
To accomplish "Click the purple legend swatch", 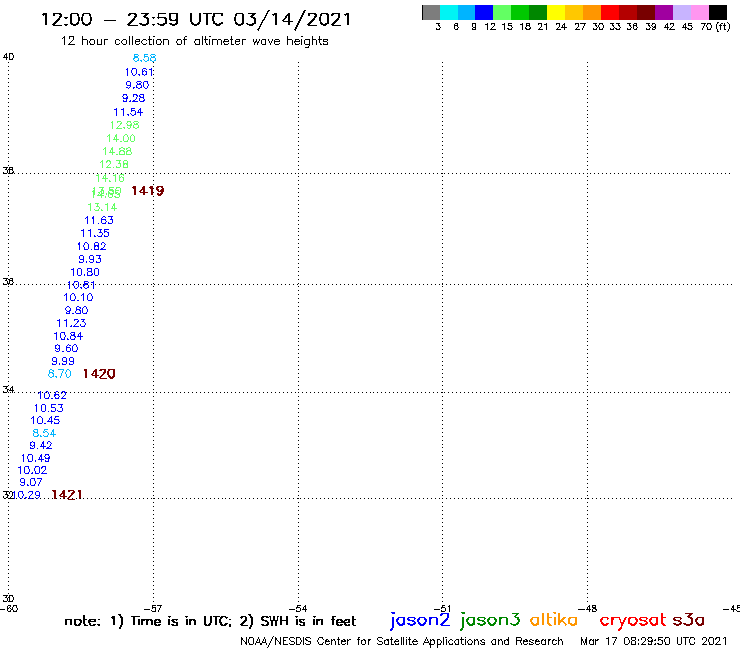I will pyautogui.click(x=664, y=12).
